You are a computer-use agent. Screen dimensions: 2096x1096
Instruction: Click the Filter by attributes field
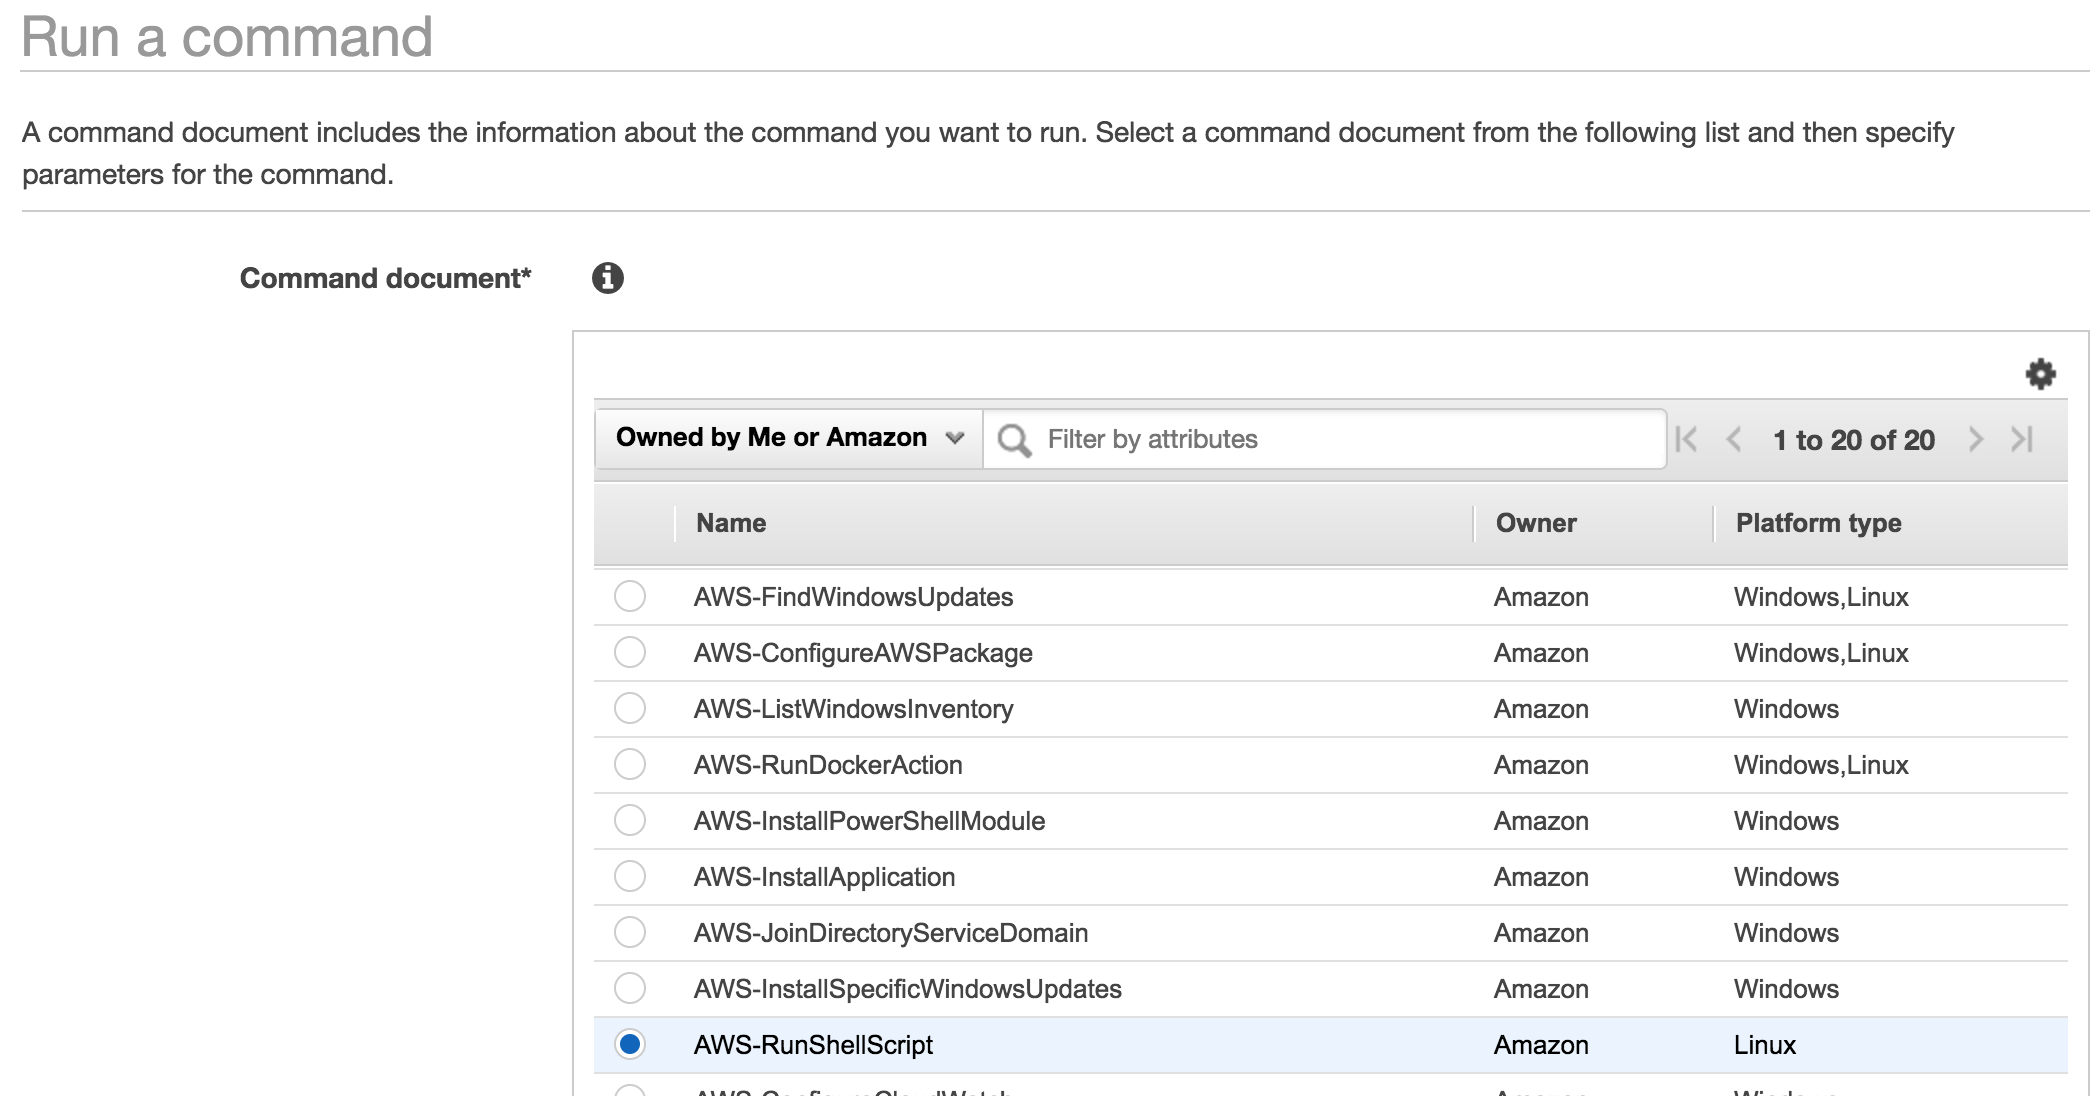(x=1340, y=440)
